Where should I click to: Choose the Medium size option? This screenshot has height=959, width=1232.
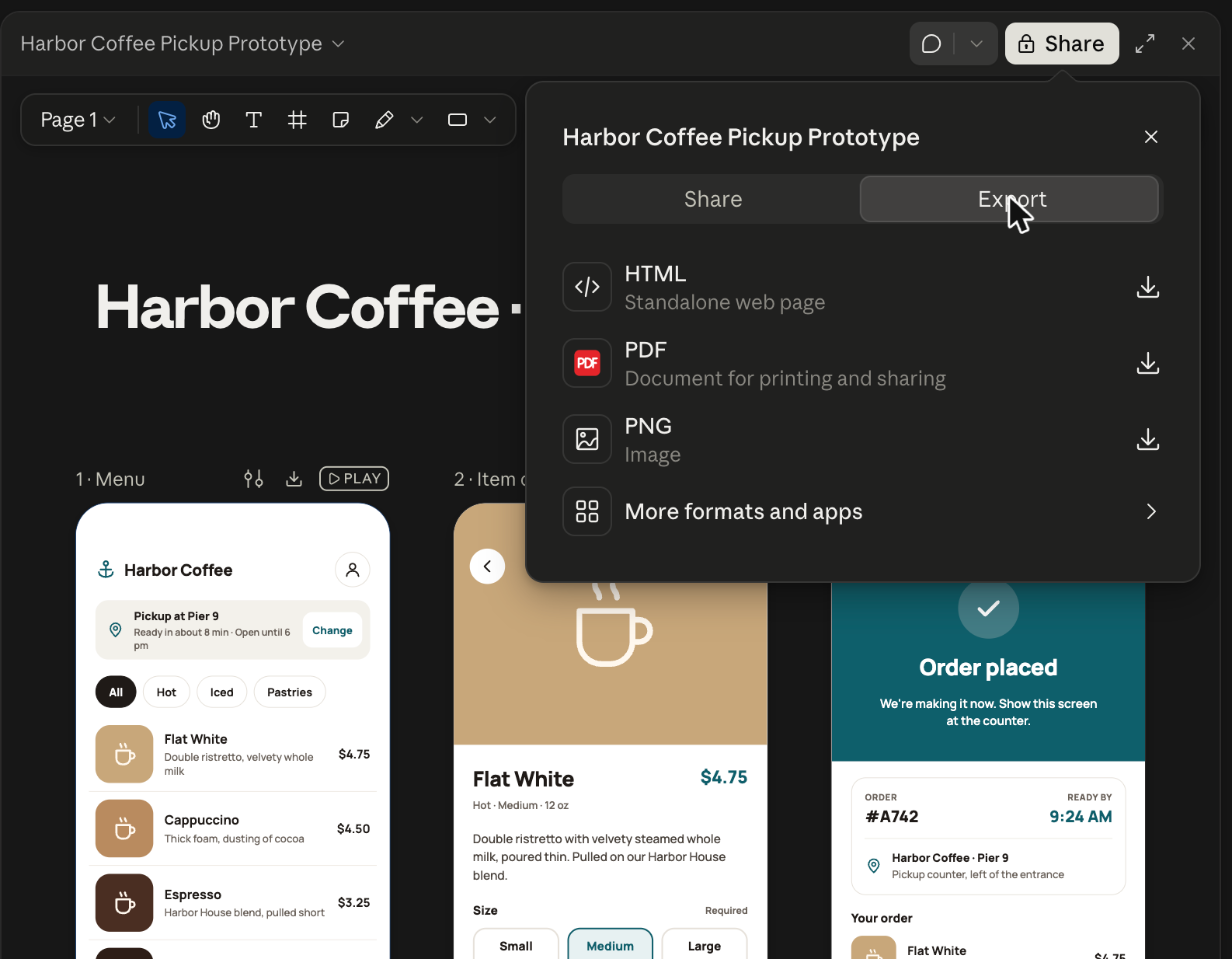coord(610,946)
